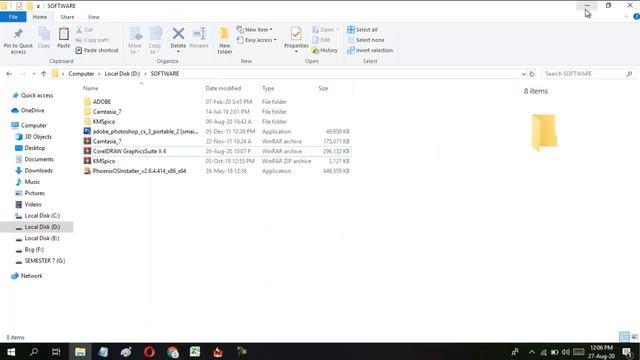Click Invert selection in ribbon

[370, 50]
